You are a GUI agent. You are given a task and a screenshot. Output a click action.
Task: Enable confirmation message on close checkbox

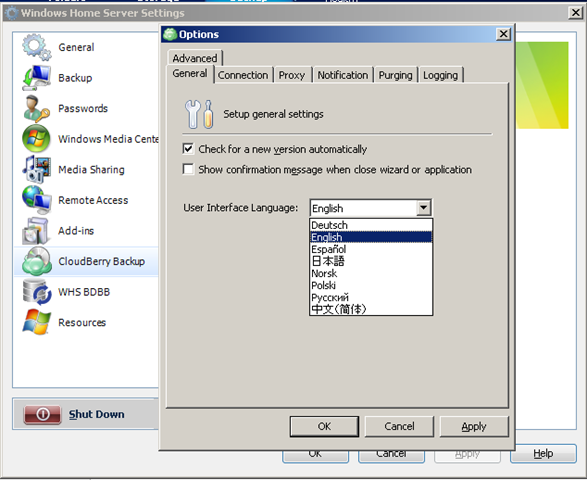tap(188, 169)
